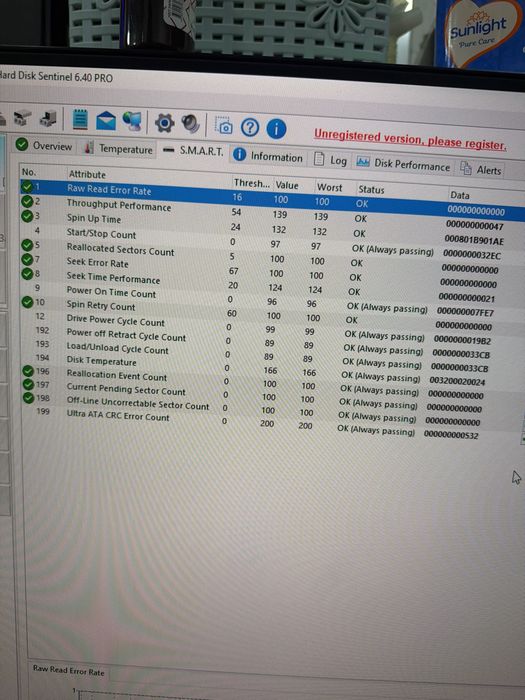Sort by the No. column header
The width and height of the screenshot is (525, 700).
point(29,172)
